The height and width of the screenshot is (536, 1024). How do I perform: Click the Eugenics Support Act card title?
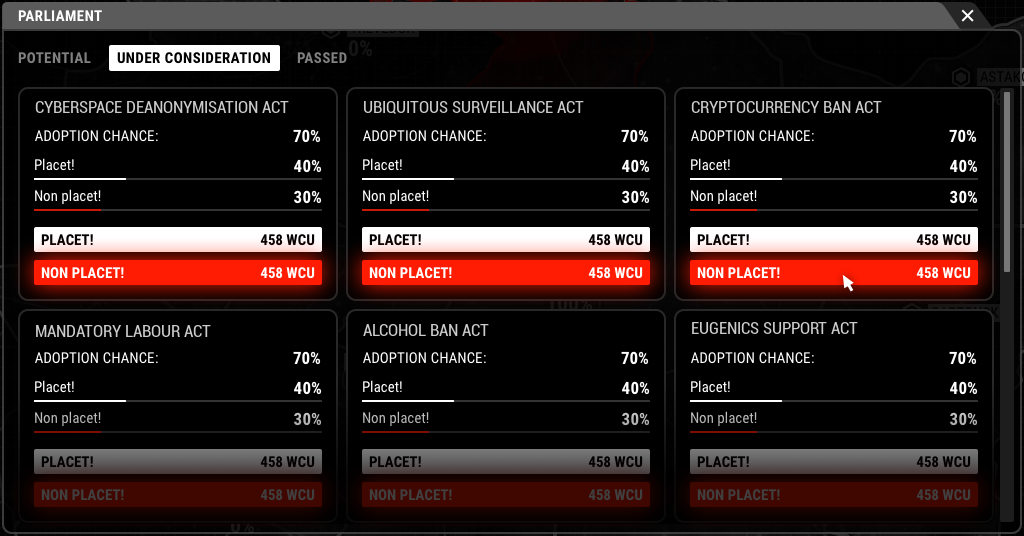(774, 328)
